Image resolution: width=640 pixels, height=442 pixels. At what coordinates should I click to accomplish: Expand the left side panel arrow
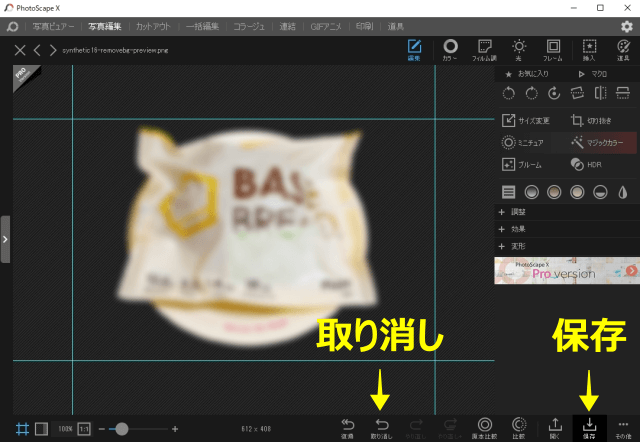coord(5,239)
